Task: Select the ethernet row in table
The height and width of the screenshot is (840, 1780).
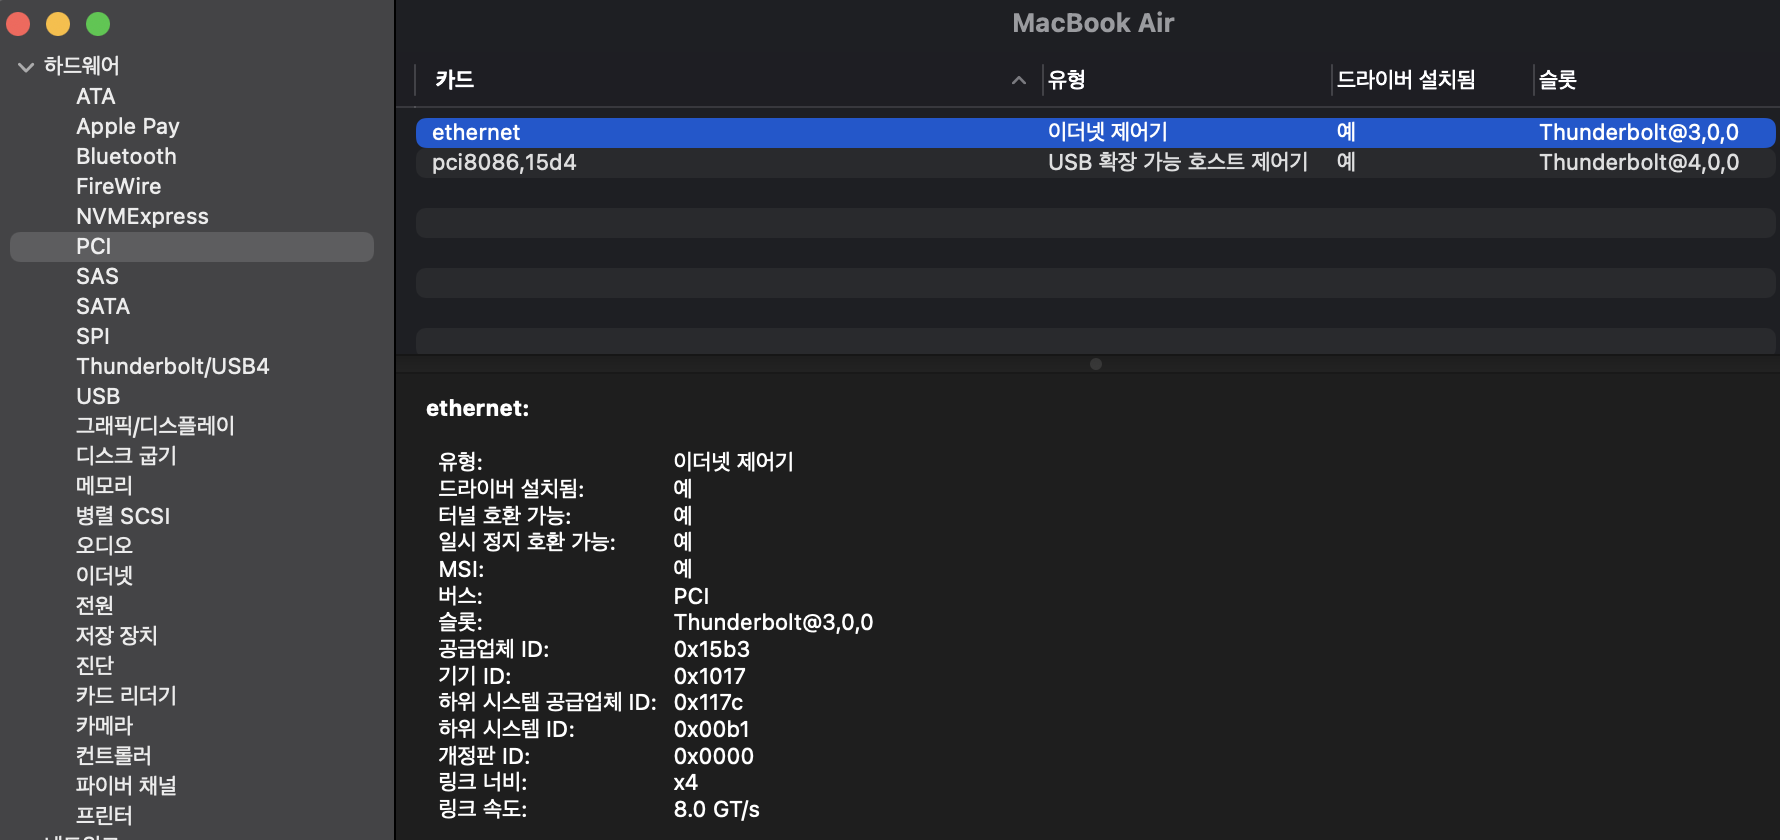Action: (1095, 133)
